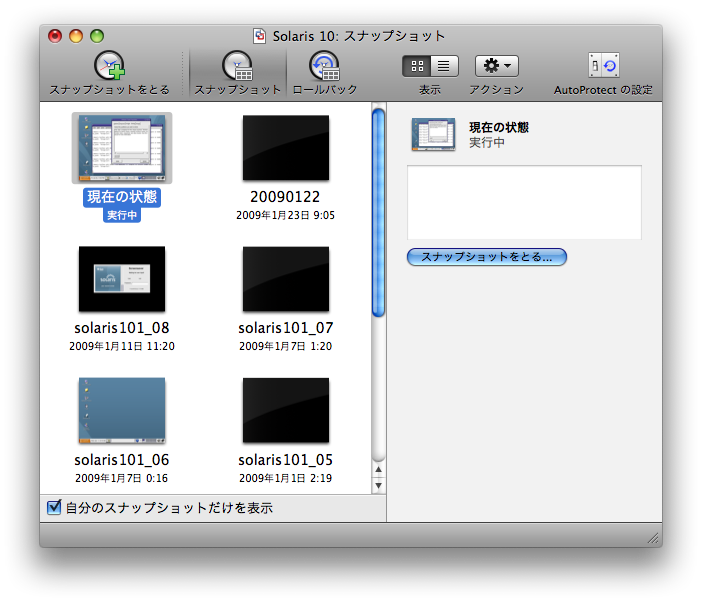Click the blue vertical scrollbar thumb
This screenshot has width=702, height=602.
click(x=378, y=213)
